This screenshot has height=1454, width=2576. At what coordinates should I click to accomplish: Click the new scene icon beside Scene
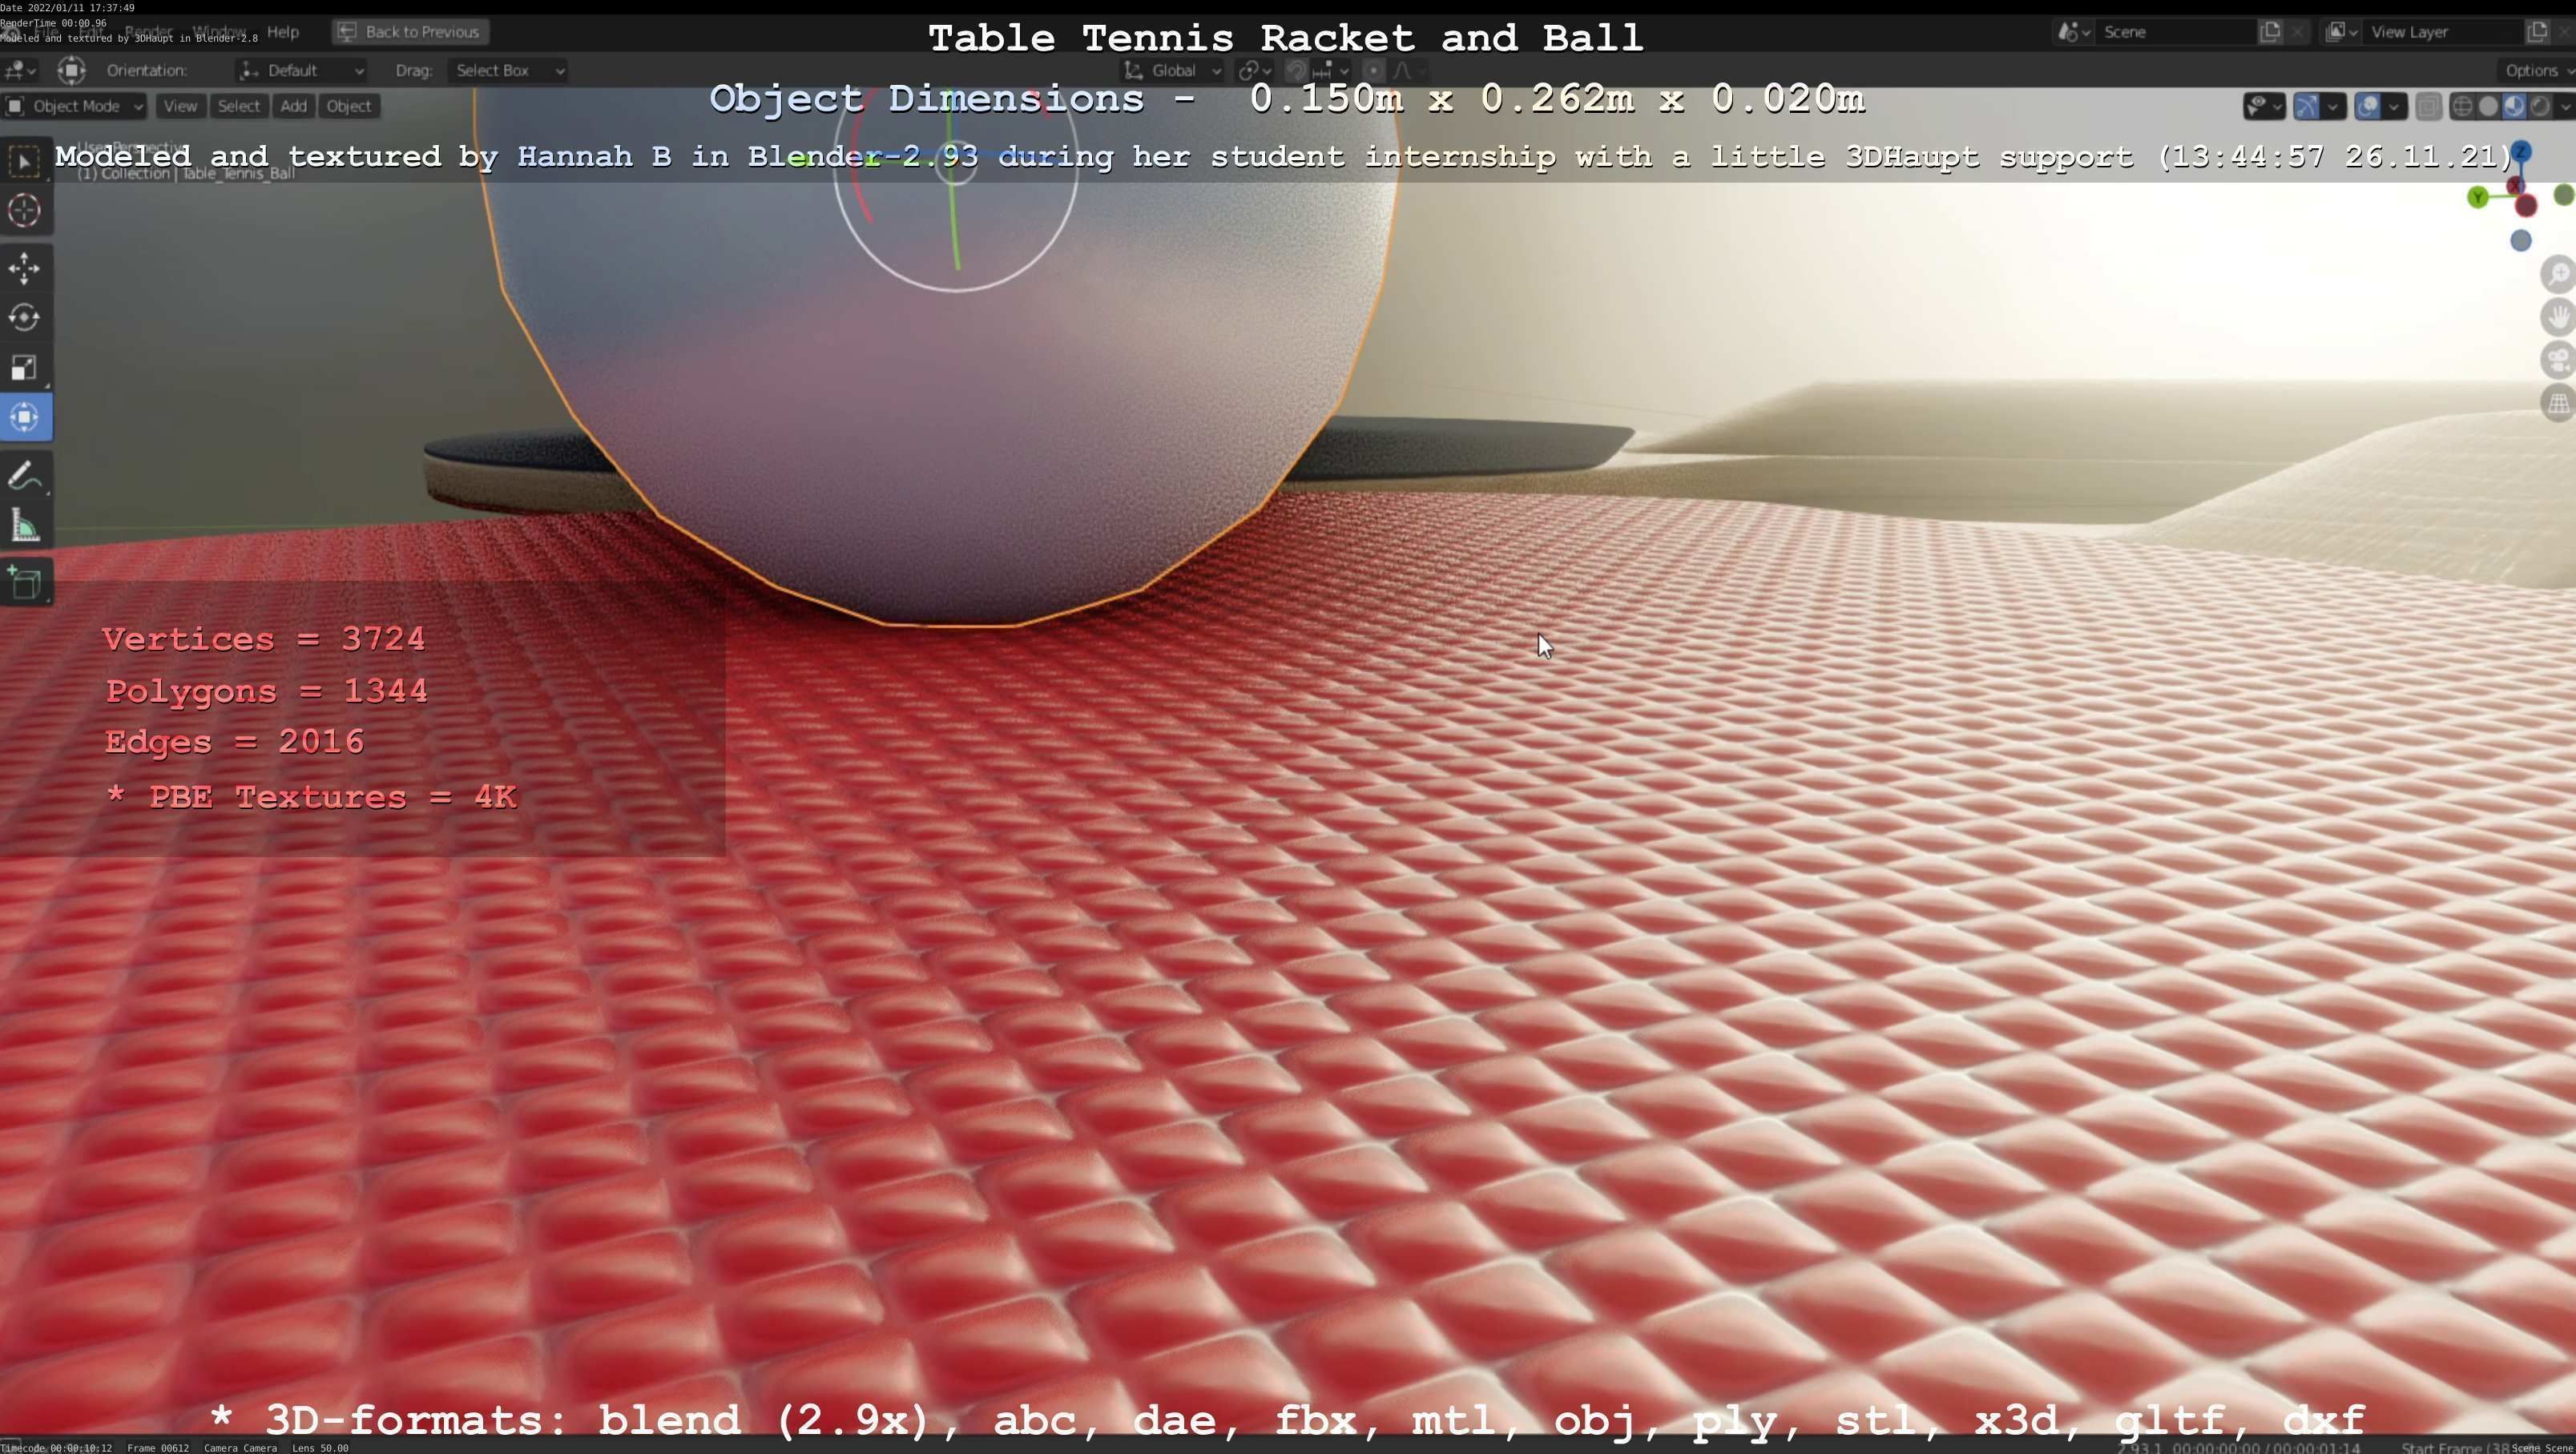coord(2271,32)
